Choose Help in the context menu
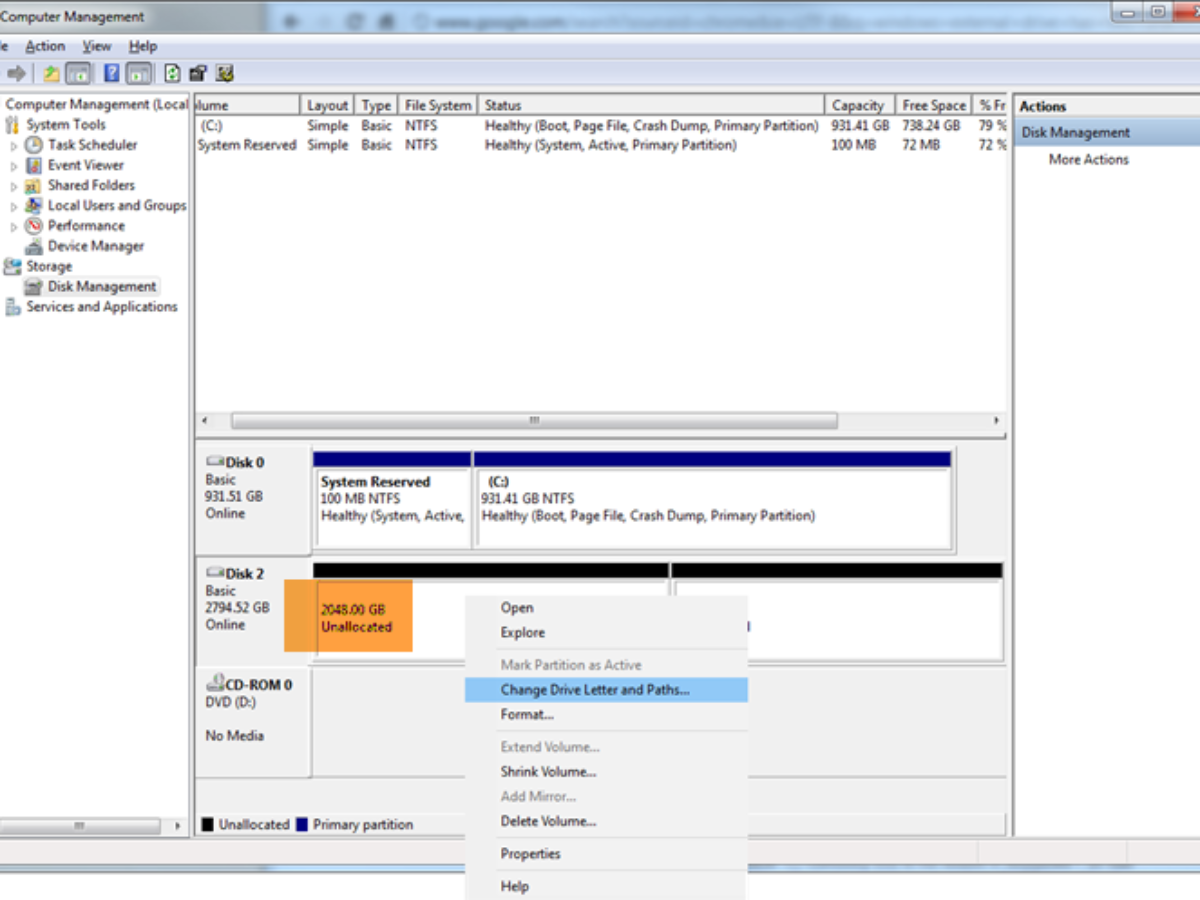Image resolution: width=1200 pixels, height=900 pixels. coord(606,886)
